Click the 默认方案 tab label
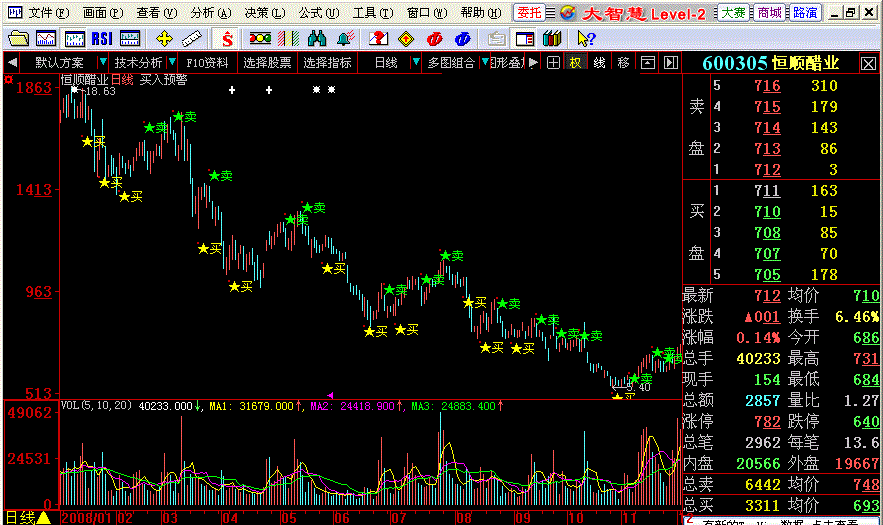Image resolution: width=883 pixels, height=525 pixels. tap(59, 63)
